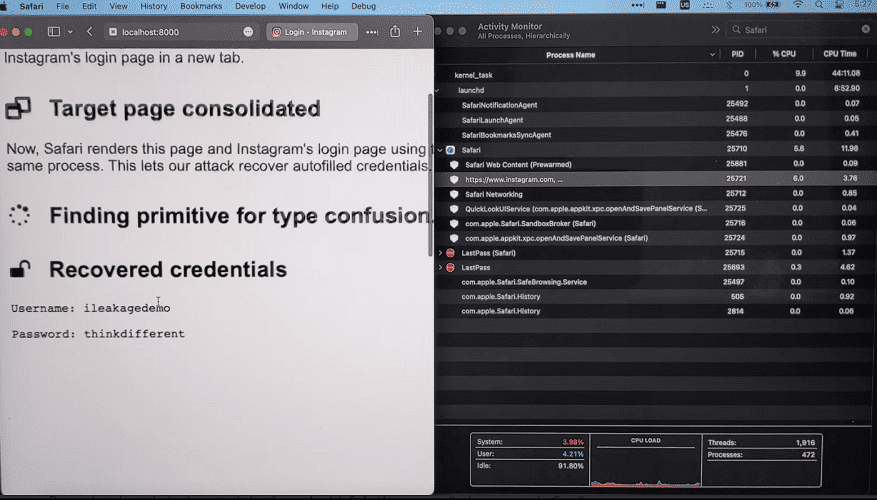This screenshot has height=500, width=877.
Task: Open Control Center in the menu bar
Action: (838, 5)
